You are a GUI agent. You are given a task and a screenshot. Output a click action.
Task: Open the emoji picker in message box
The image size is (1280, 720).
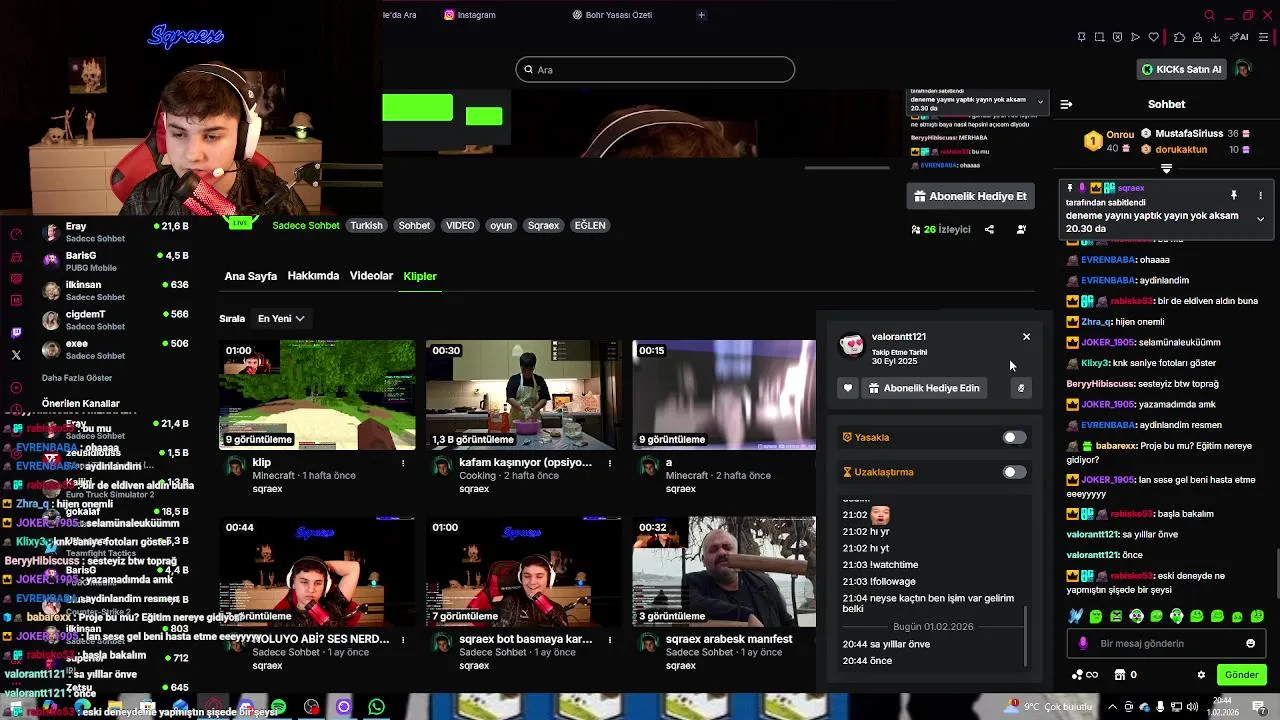pyautogui.click(x=1250, y=643)
